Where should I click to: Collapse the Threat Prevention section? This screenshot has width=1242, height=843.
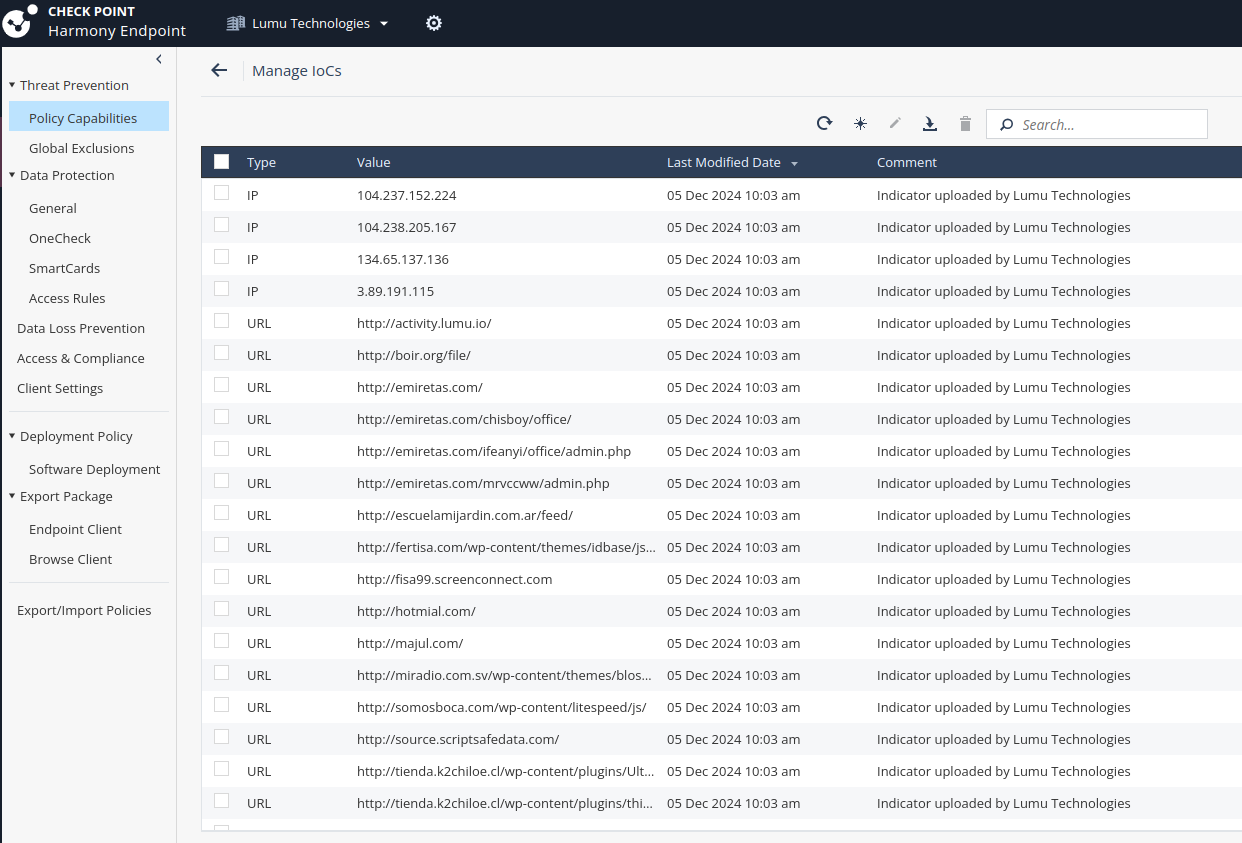click(12, 85)
